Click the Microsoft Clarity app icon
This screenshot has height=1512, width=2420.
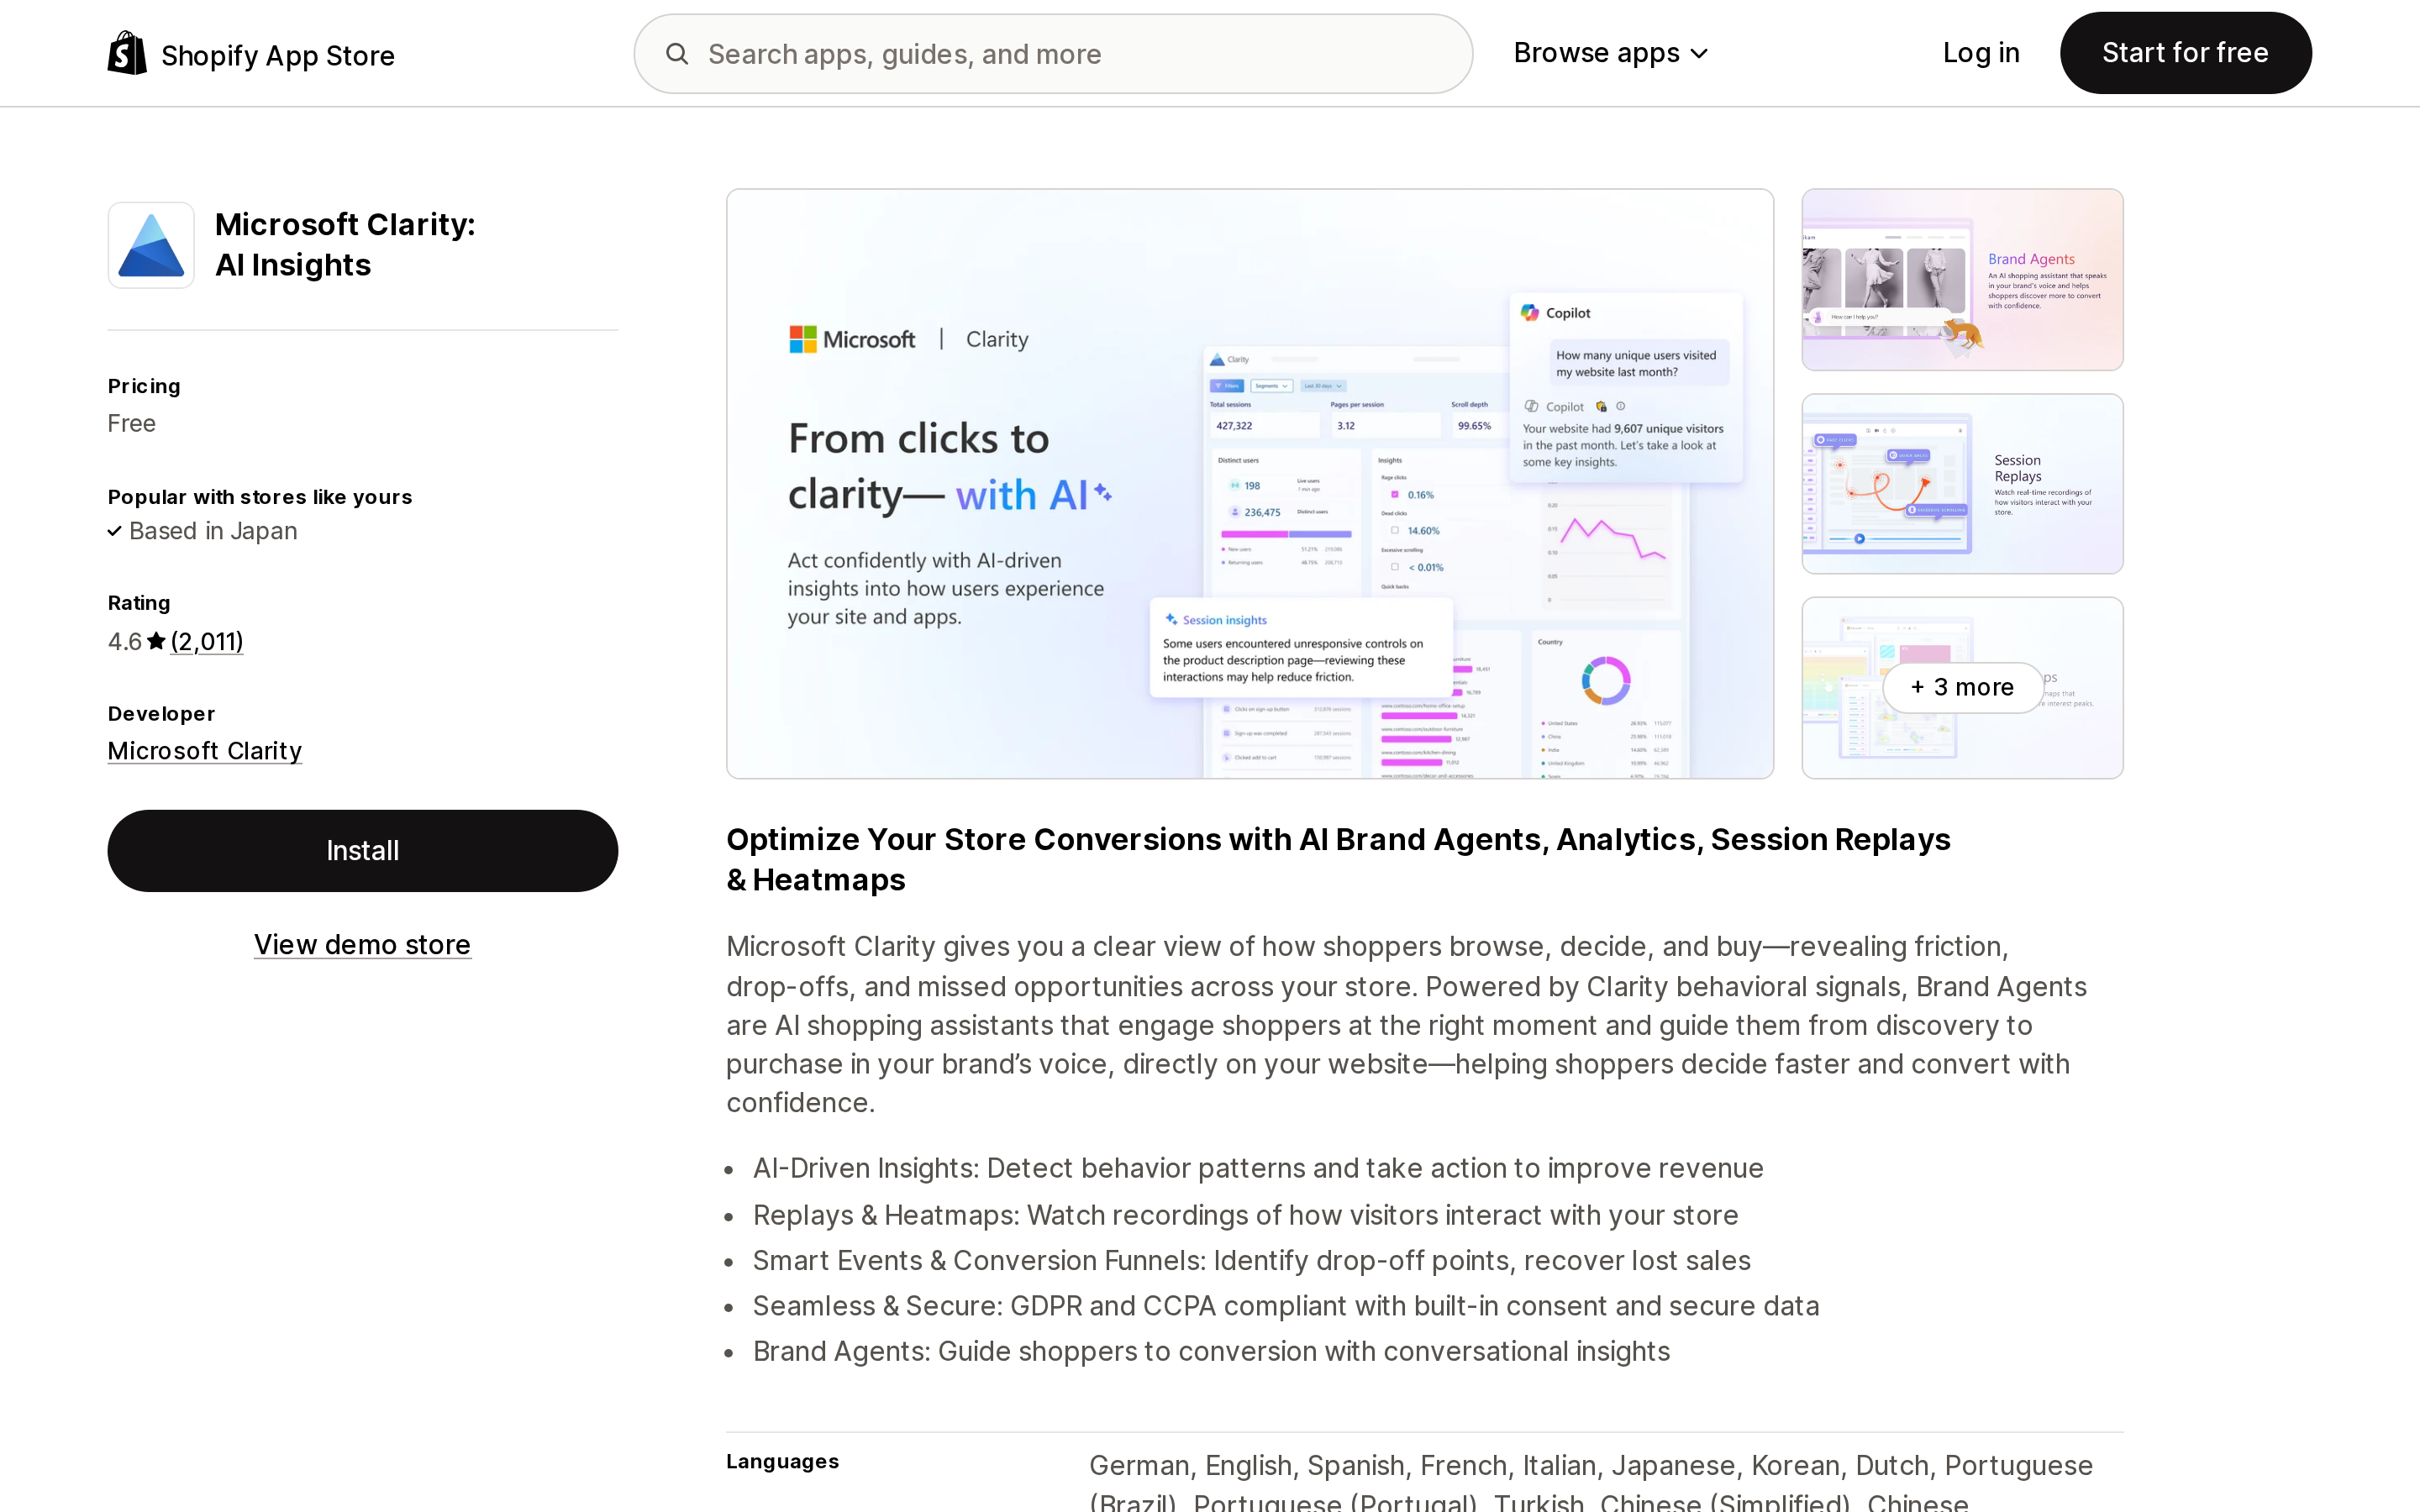click(151, 245)
